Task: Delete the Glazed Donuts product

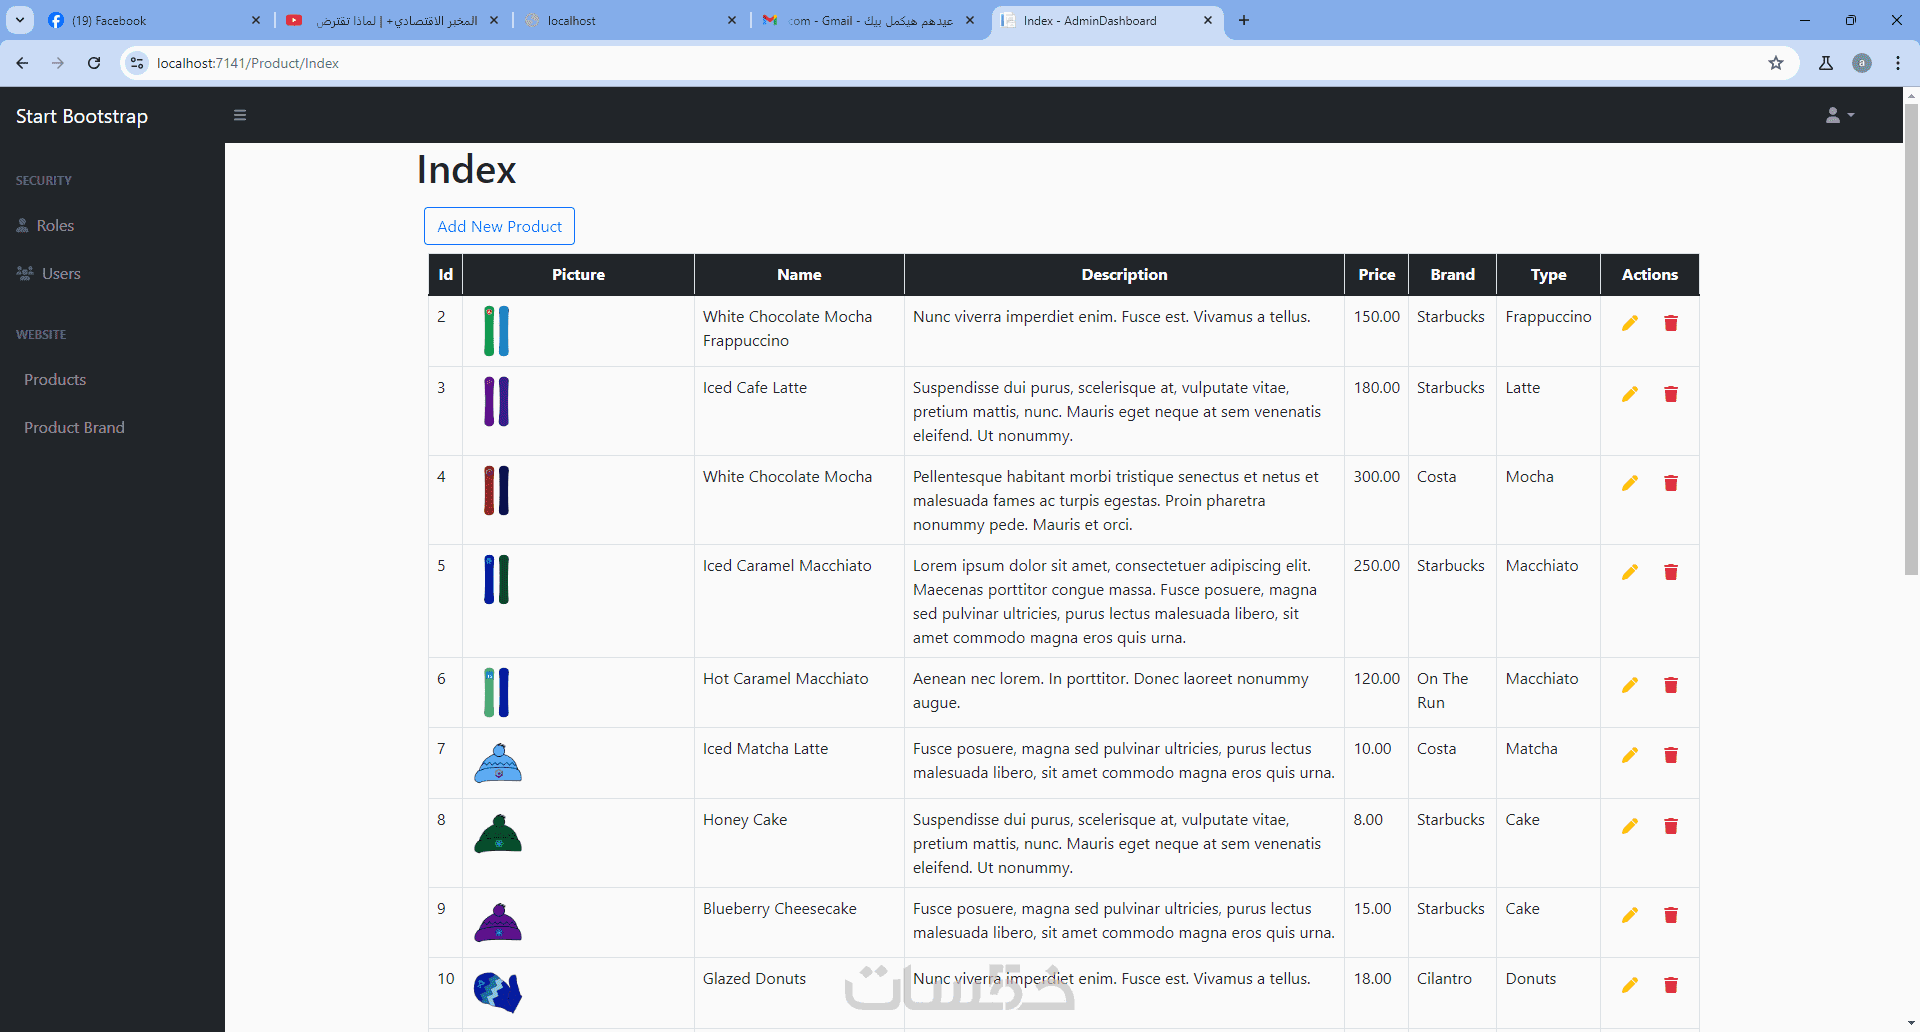Action: coord(1671,985)
